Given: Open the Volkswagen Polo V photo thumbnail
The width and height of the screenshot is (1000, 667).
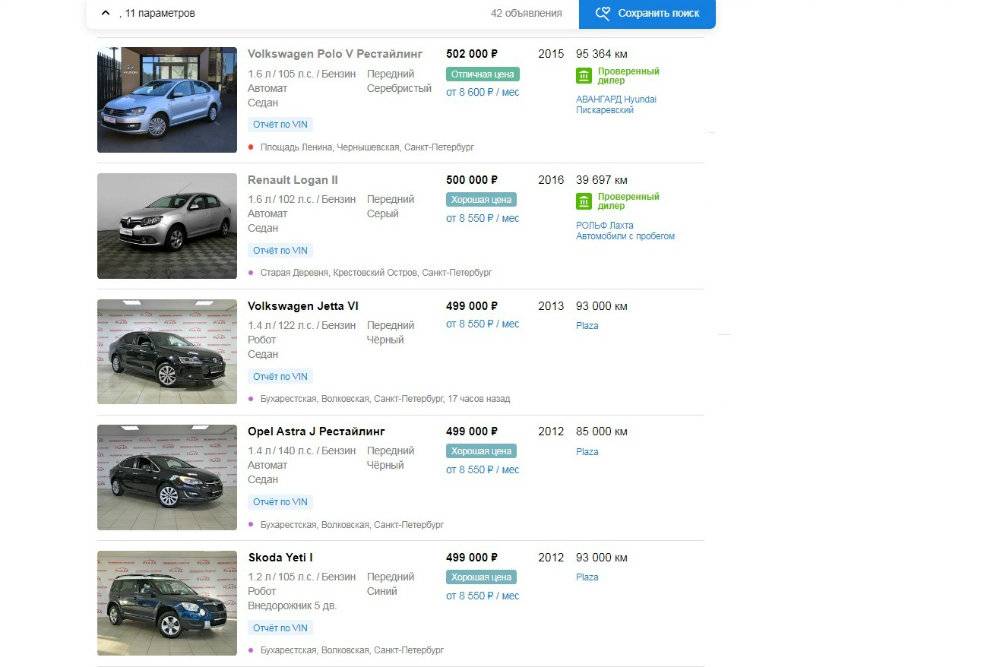Looking at the screenshot, I should pyautogui.click(x=167, y=99).
